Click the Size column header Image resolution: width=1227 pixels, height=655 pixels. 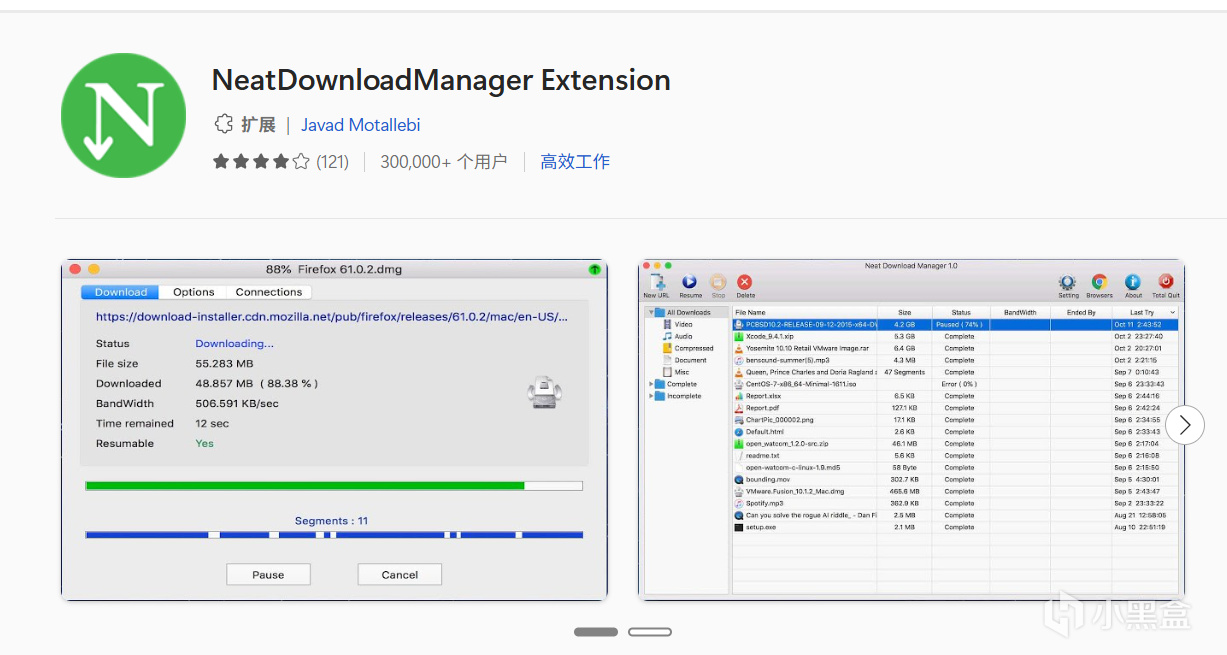(905, 312)
